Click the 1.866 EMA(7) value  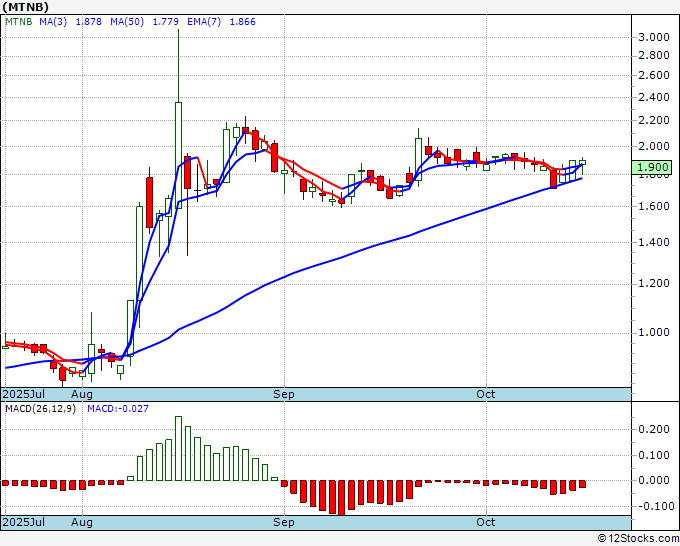pos(242,22)
